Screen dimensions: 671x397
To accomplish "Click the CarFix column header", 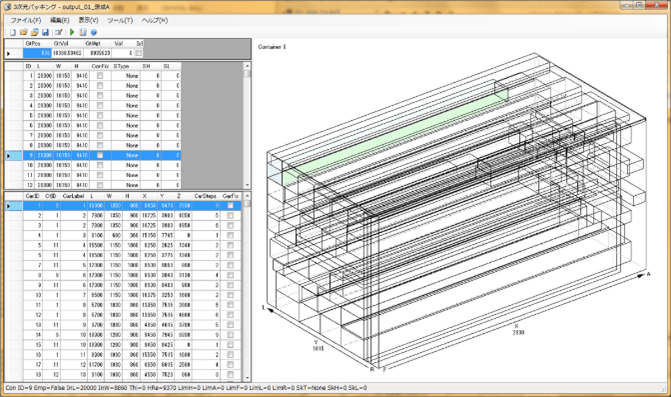I will (231, 196).
